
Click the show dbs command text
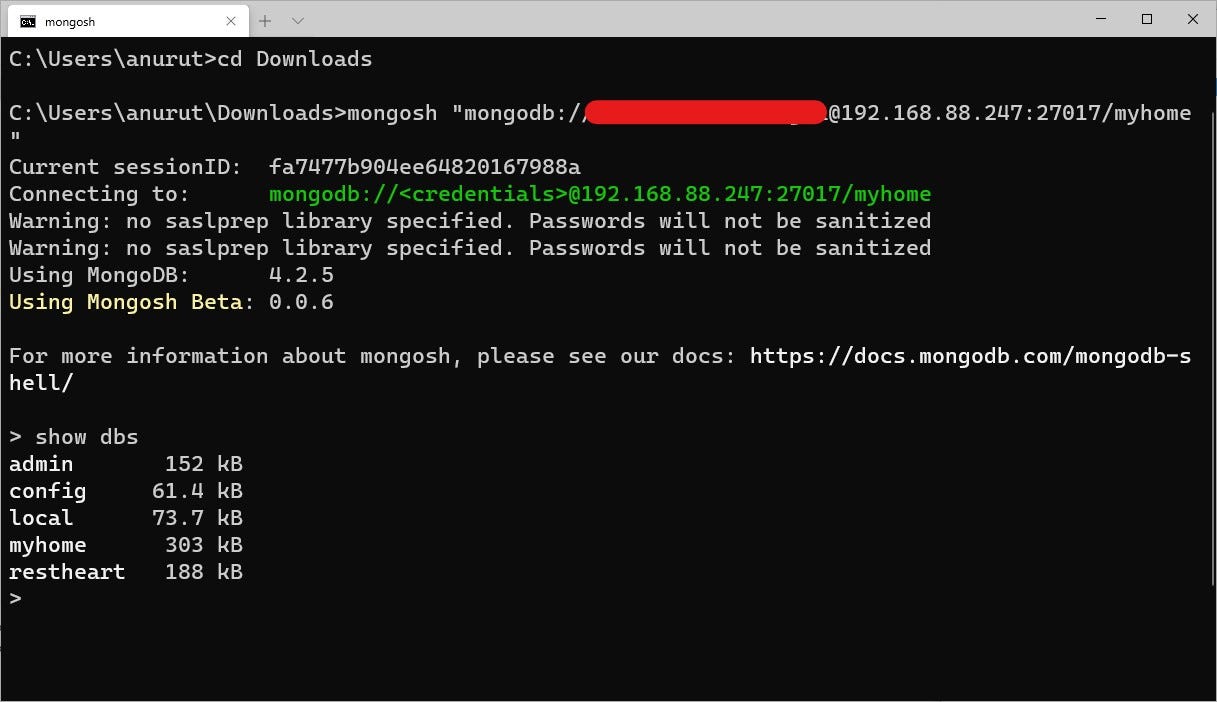87,436
